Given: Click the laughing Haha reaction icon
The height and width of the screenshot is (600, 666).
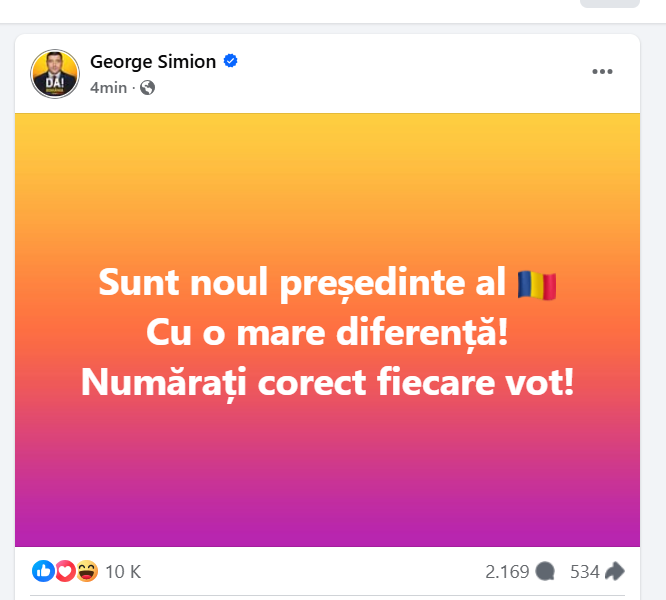Looking at the screenshot, I should [86, 571].
